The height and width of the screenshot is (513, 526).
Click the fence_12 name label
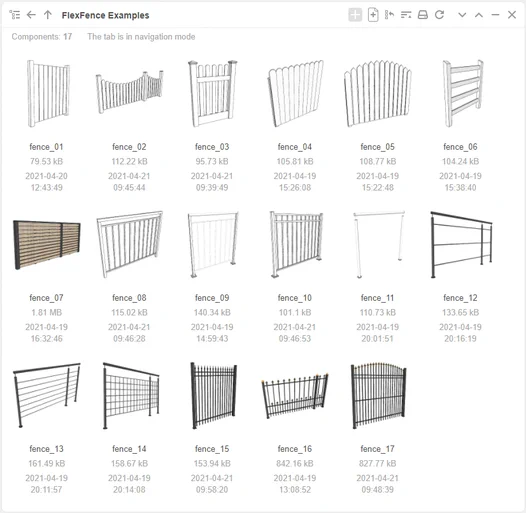[461, 298]
